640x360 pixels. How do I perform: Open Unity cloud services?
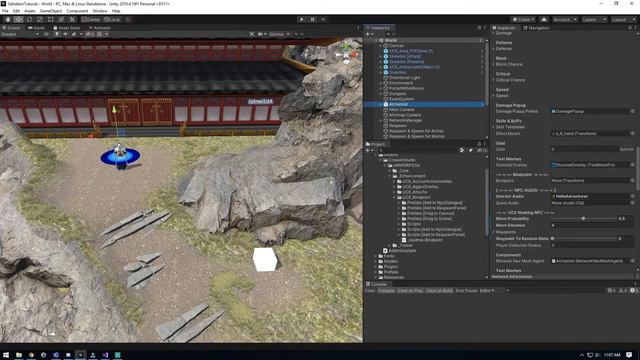[x=544, y=19]
